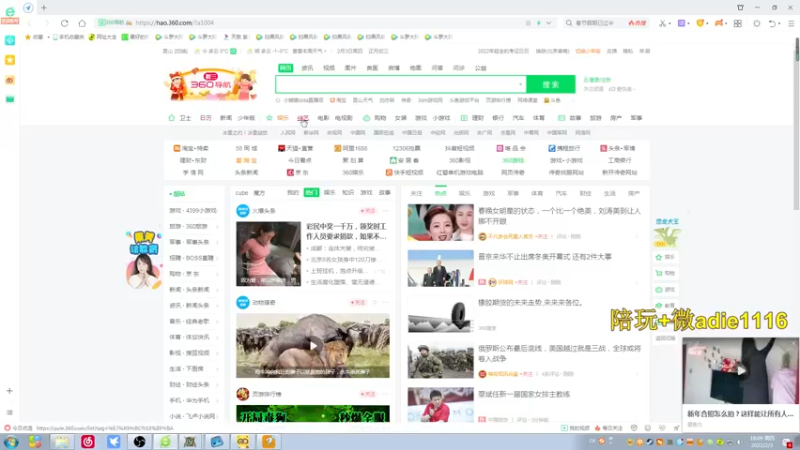Click the page vertical scrollbar

pyautogui.click(x=796, y=124)
